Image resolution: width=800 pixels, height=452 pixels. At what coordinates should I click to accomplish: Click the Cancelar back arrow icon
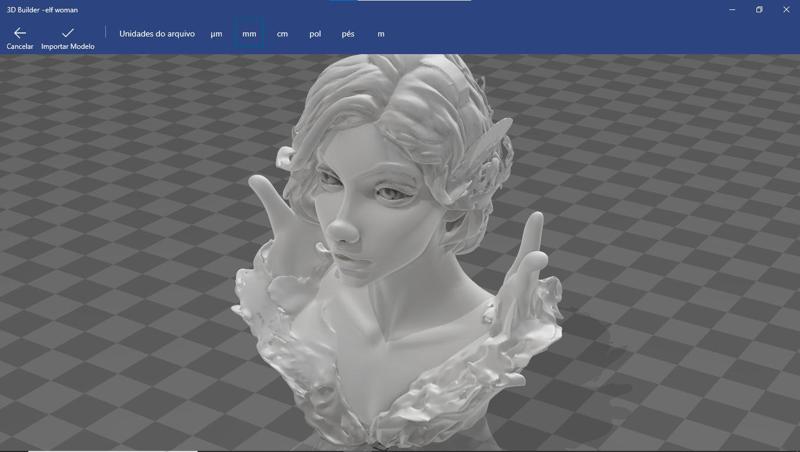click(20, 33)
